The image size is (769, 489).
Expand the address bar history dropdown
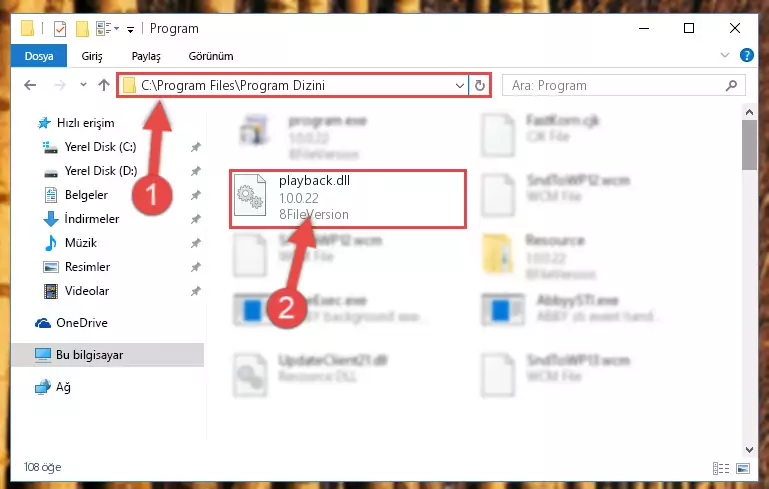point(460,85)
